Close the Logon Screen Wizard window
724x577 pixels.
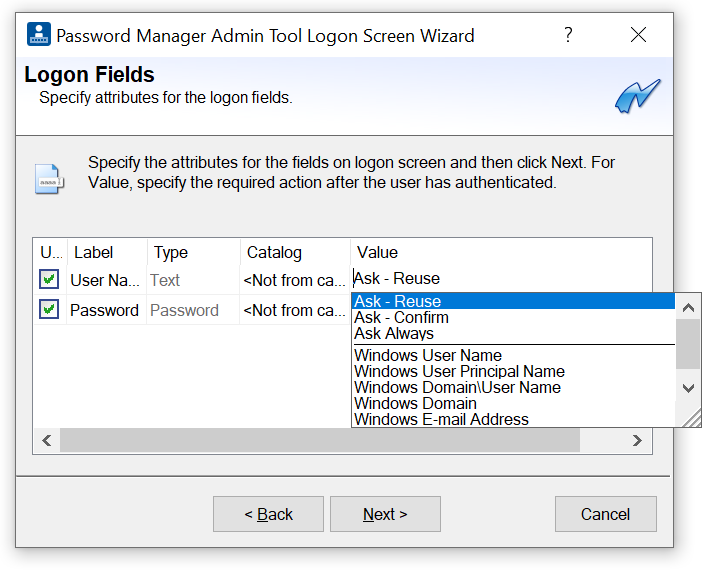coord(638,36)
